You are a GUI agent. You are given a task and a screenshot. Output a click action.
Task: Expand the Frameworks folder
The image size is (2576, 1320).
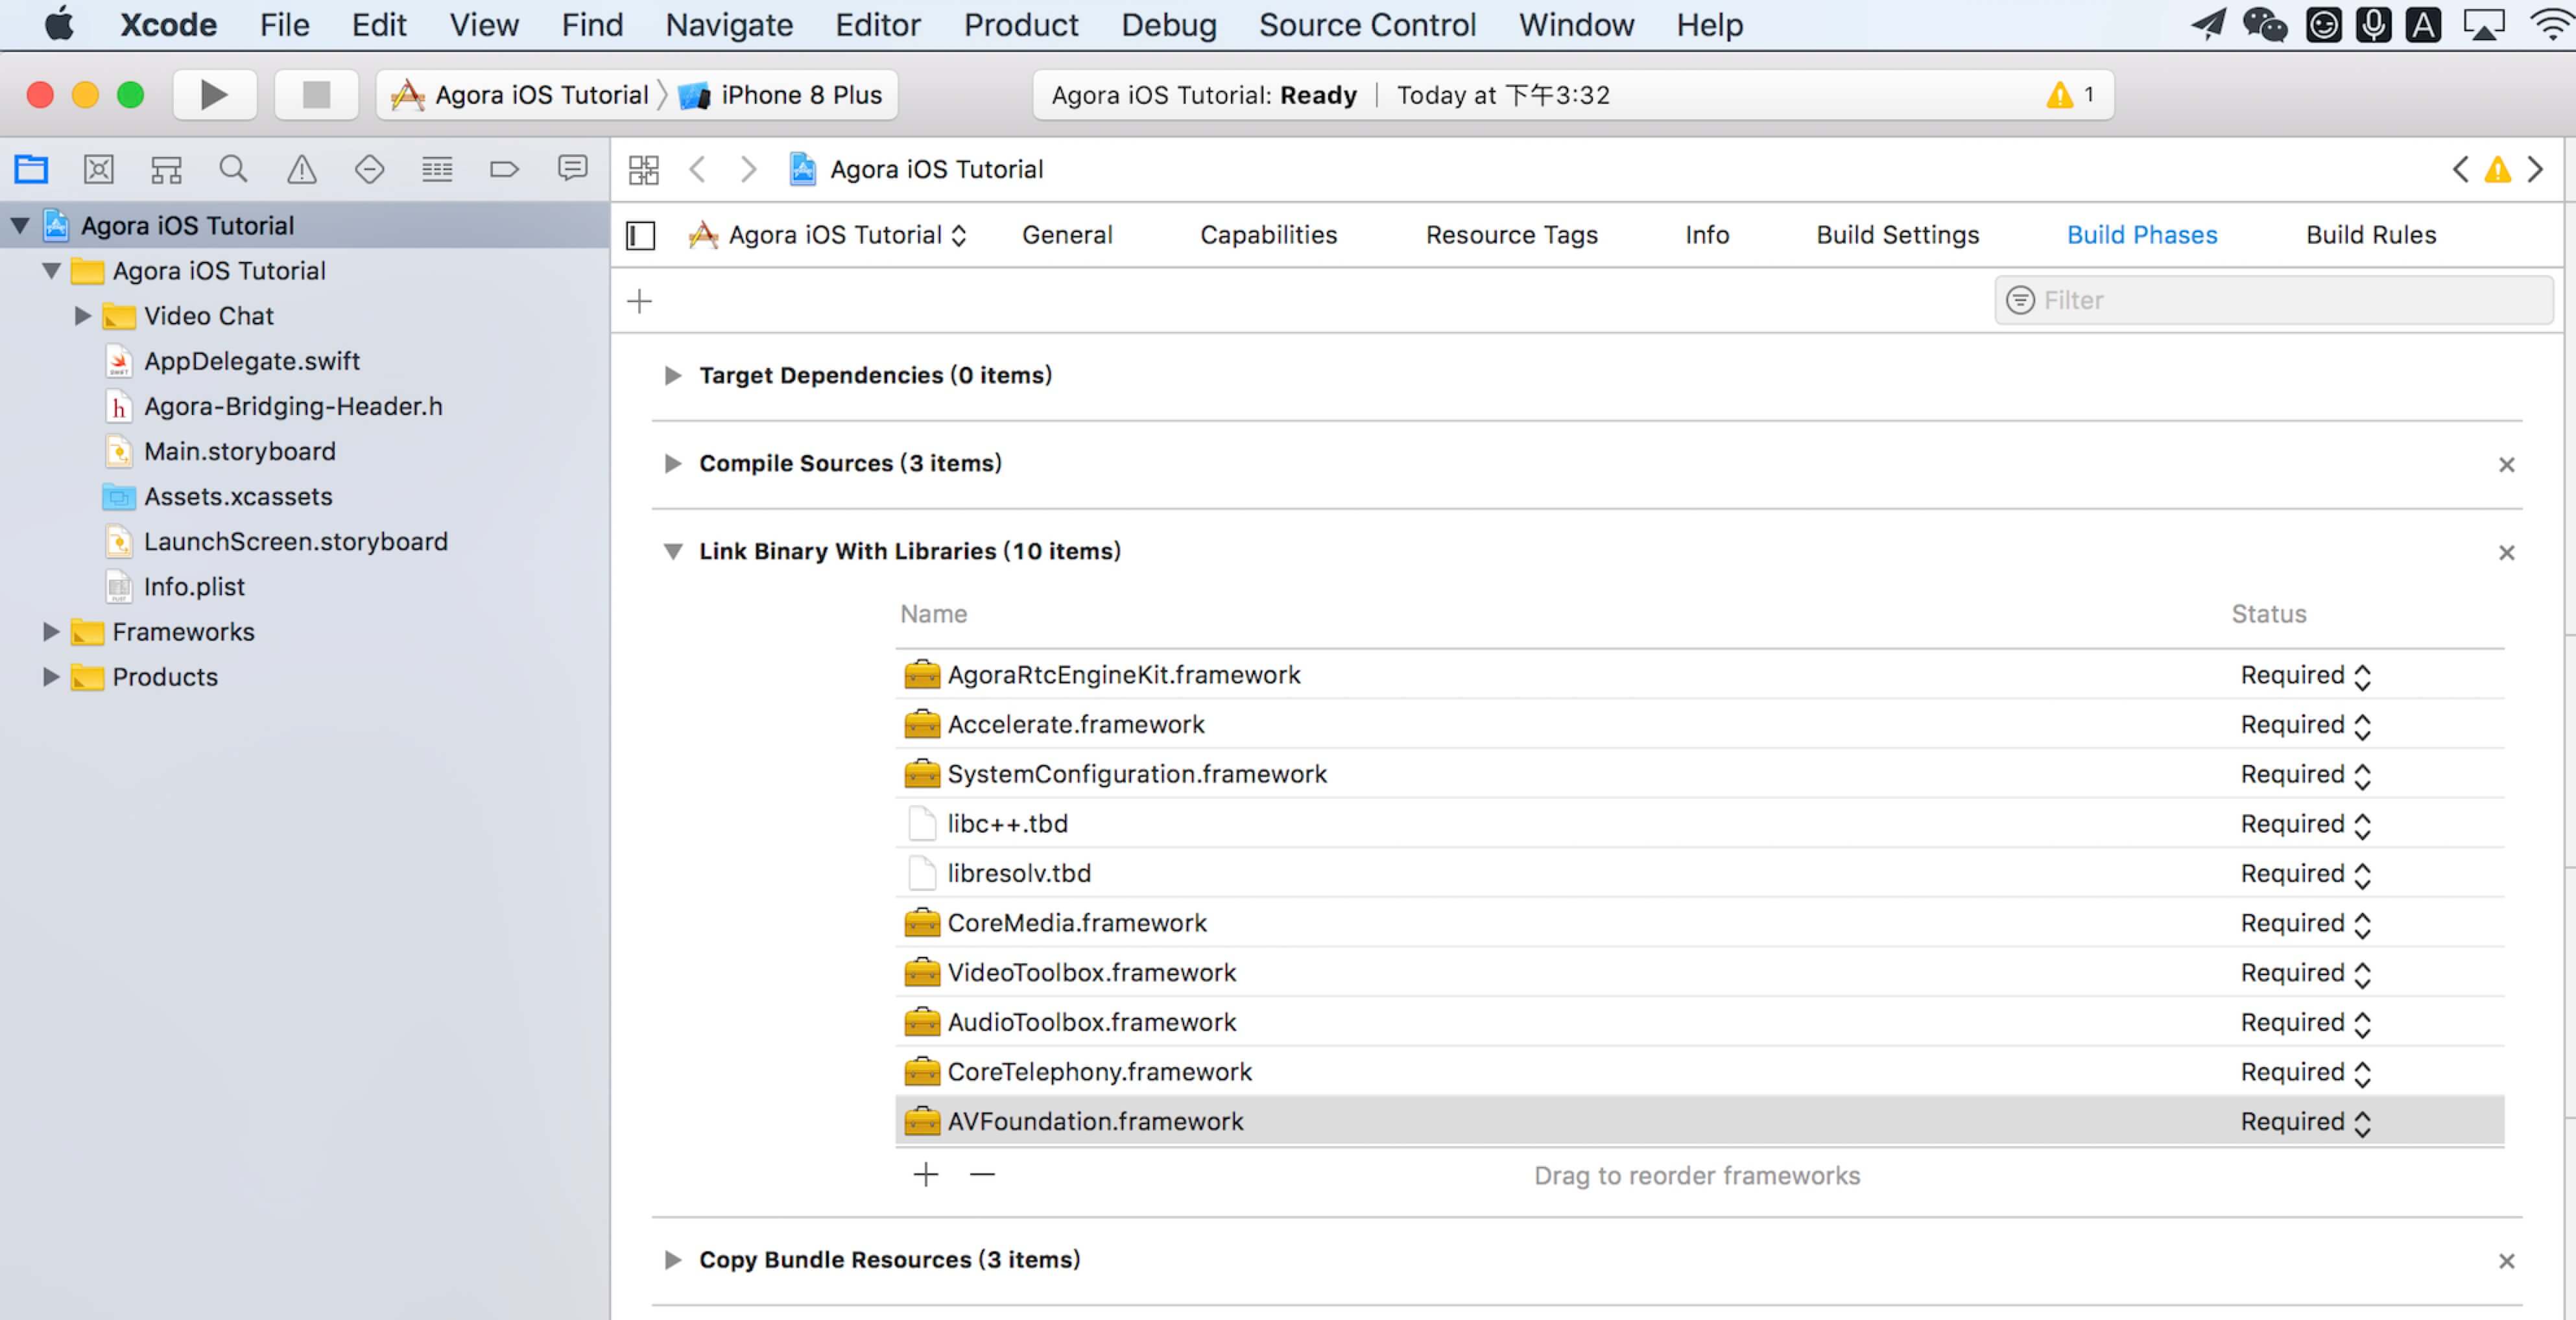[x=51, y=632]
